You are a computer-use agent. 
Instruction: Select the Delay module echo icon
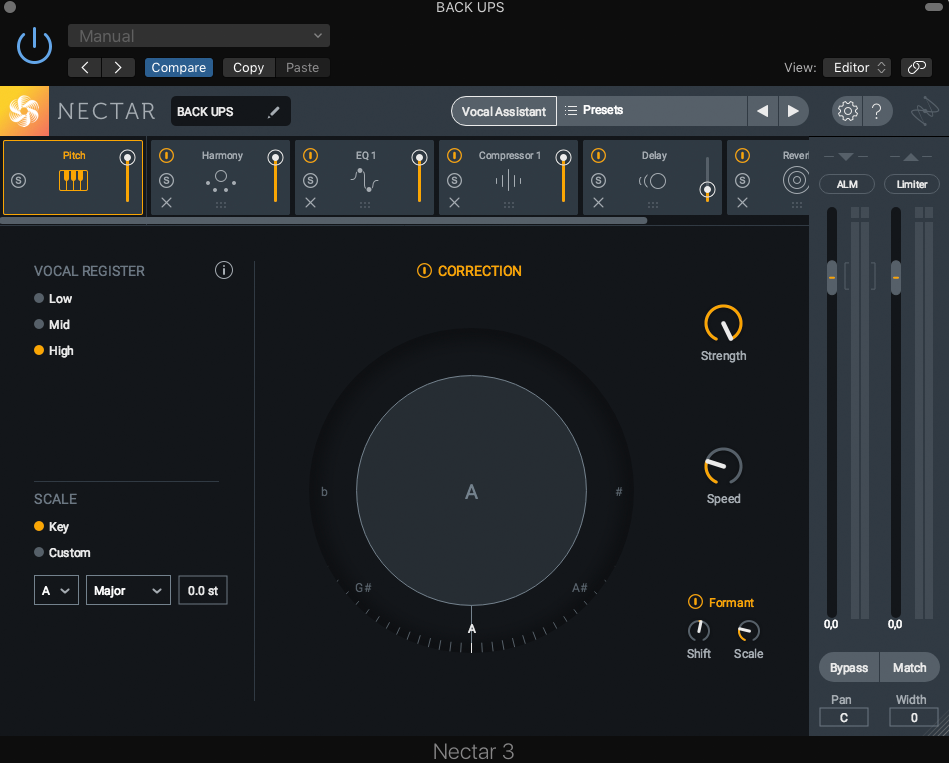653,181
